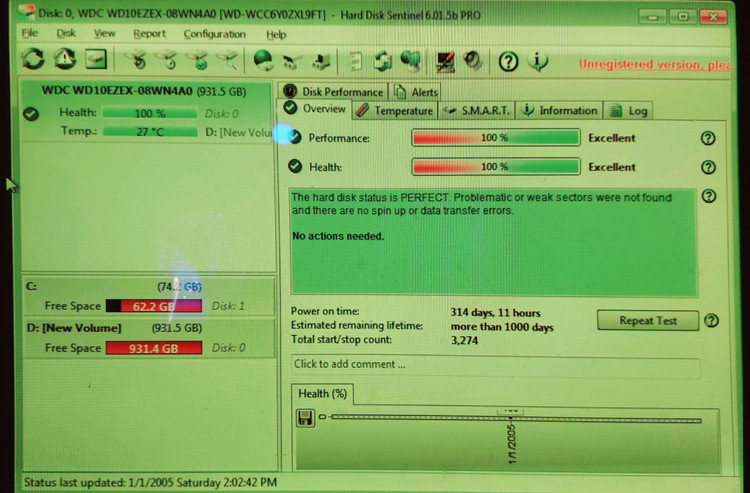Click the green circular arrows refresh icon
The height and width of the screenshot is (493, 750).
point(33,59)
